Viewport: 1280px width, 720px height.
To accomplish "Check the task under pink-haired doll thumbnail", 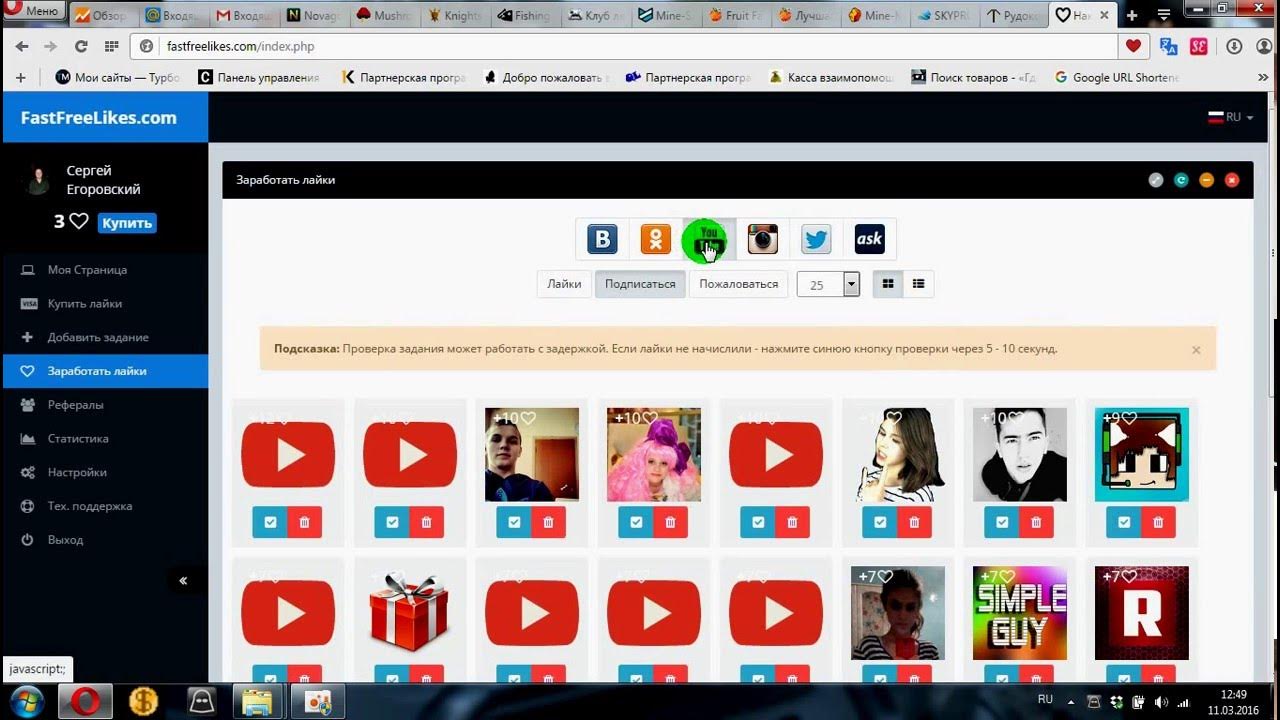I will click(636, 522).
